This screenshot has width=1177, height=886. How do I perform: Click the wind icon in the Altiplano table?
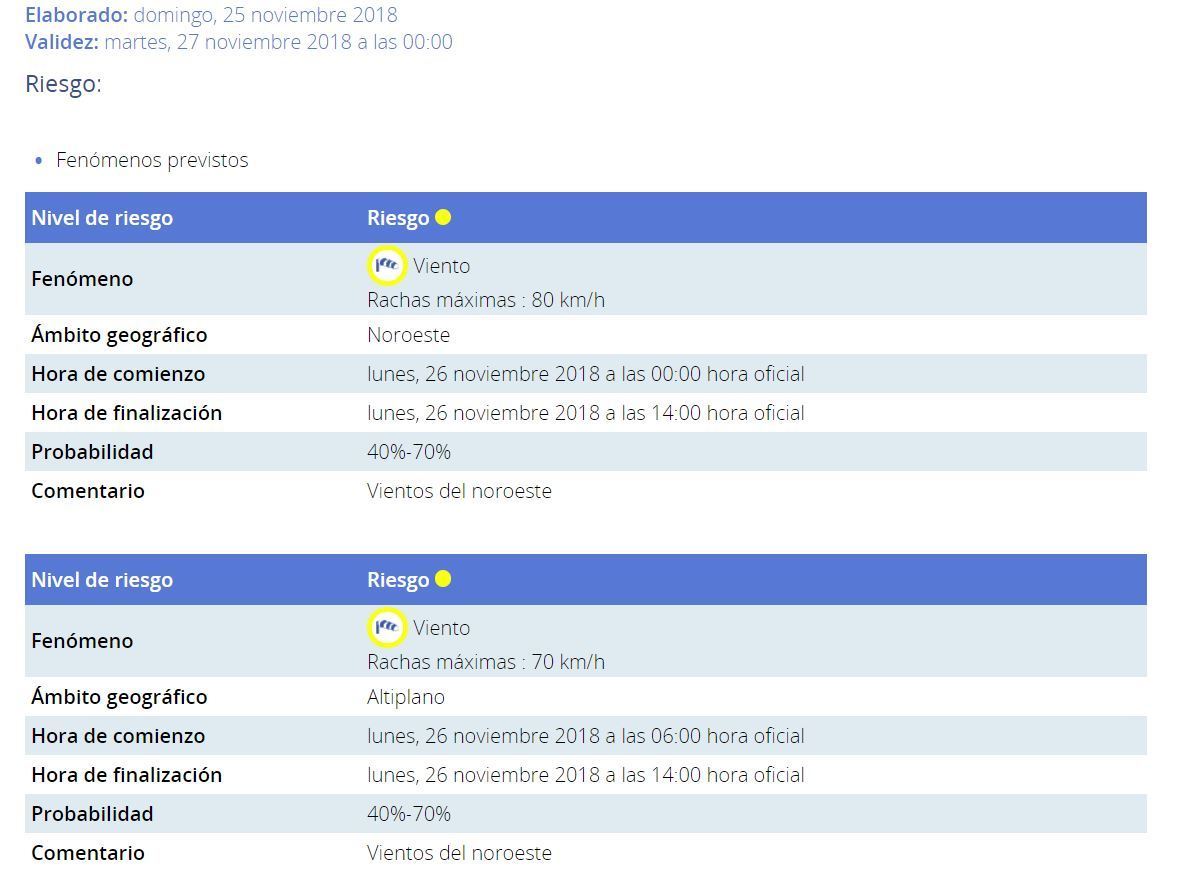coord(386,627)
